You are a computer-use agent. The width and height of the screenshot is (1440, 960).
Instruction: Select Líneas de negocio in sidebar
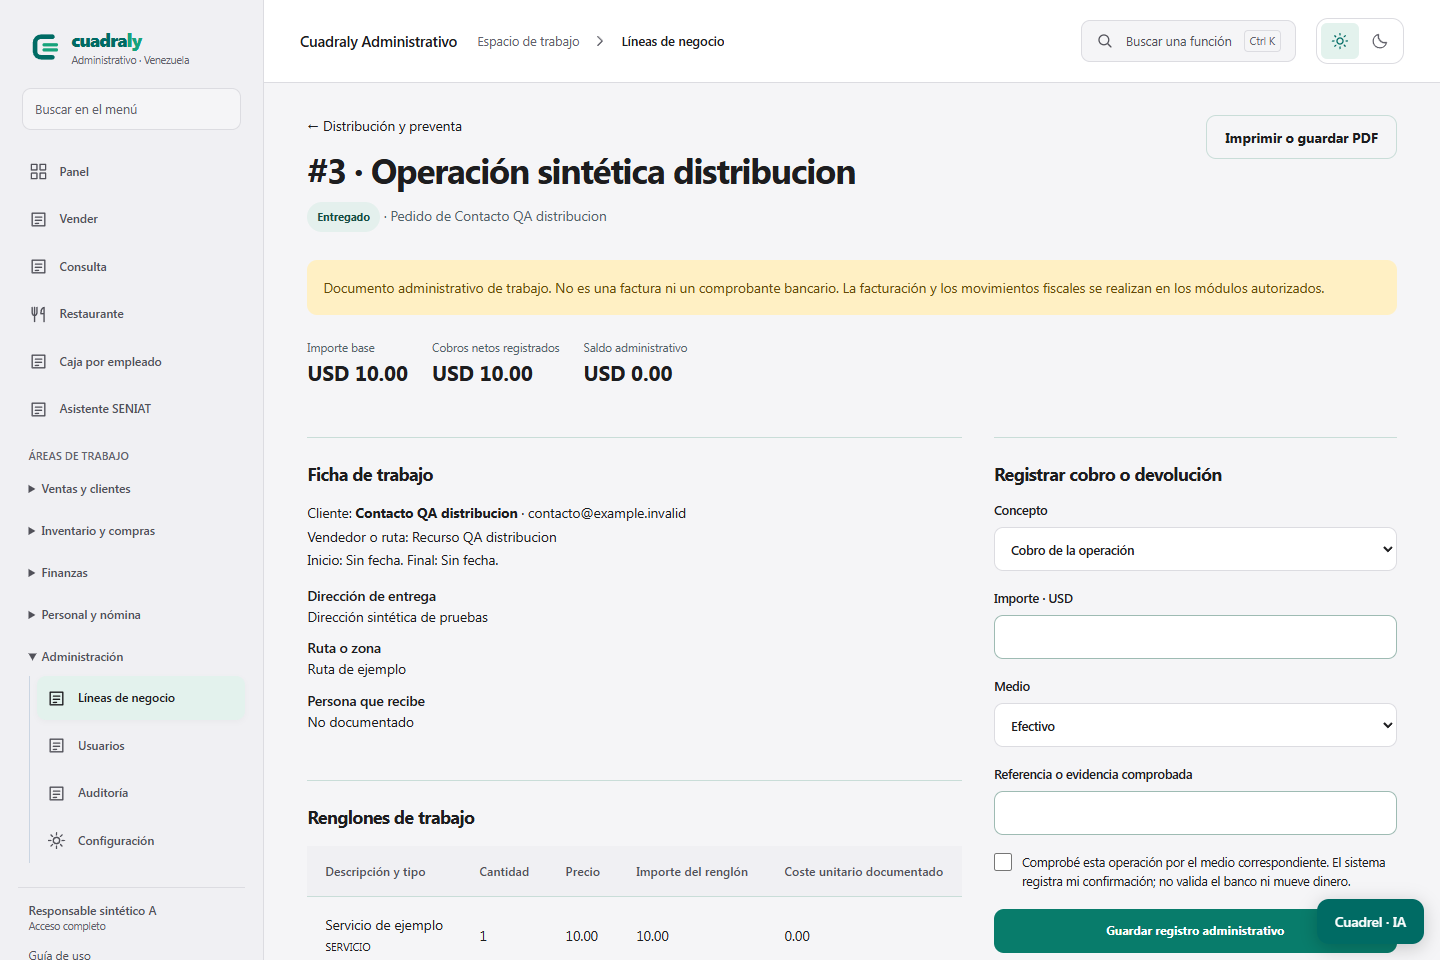coord(141,698)
